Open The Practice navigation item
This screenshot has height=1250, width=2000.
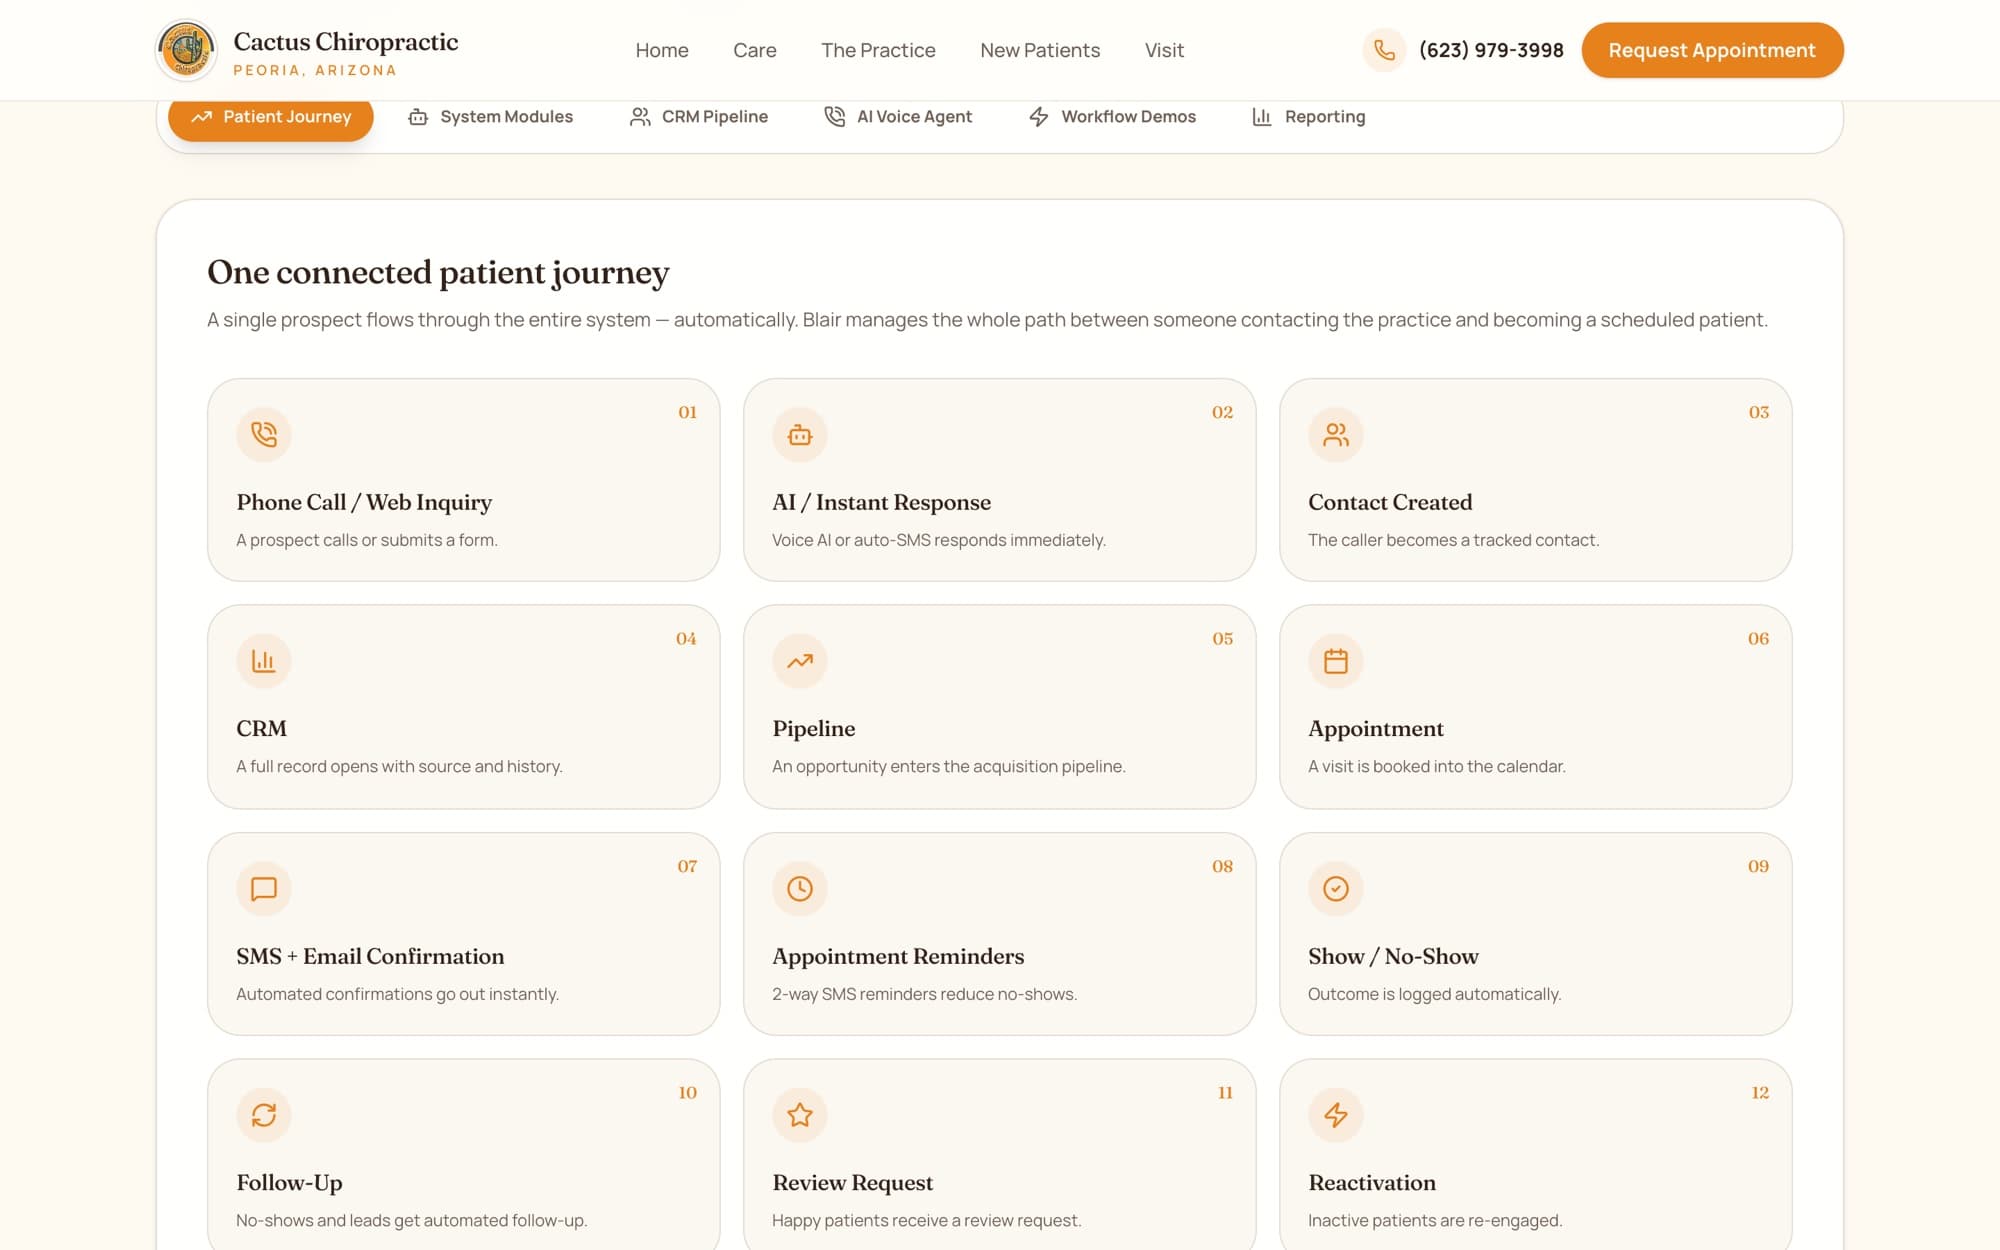(878, 50)
